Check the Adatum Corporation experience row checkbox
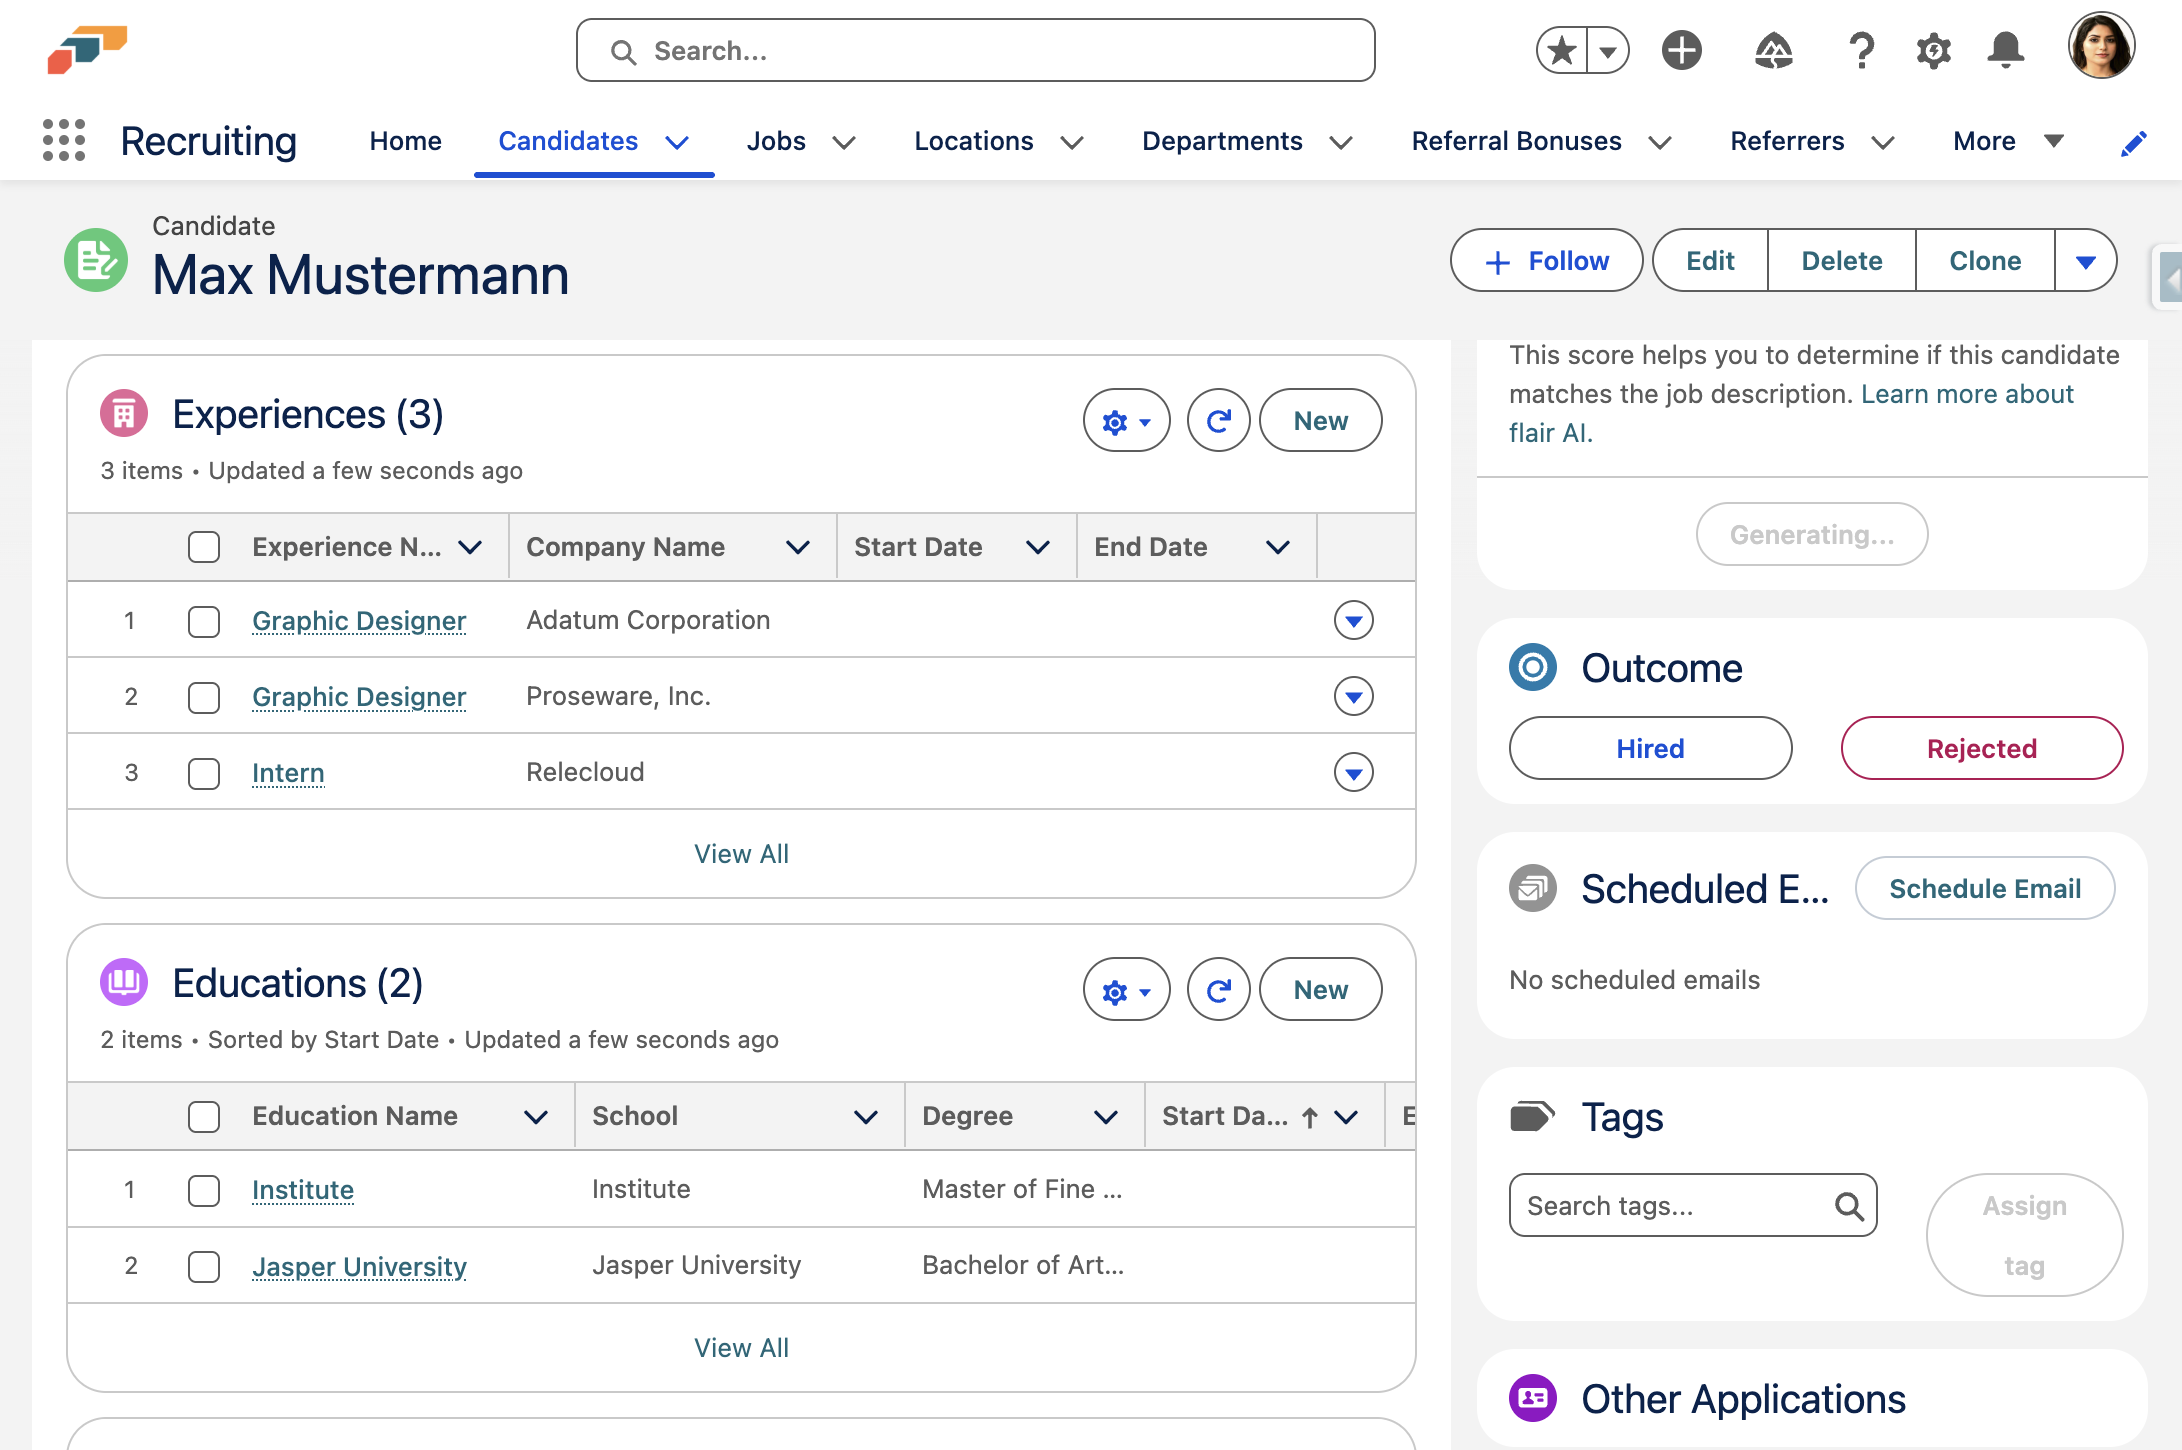This screenshot has width=2182, height=1450. [x=204, y=621]
